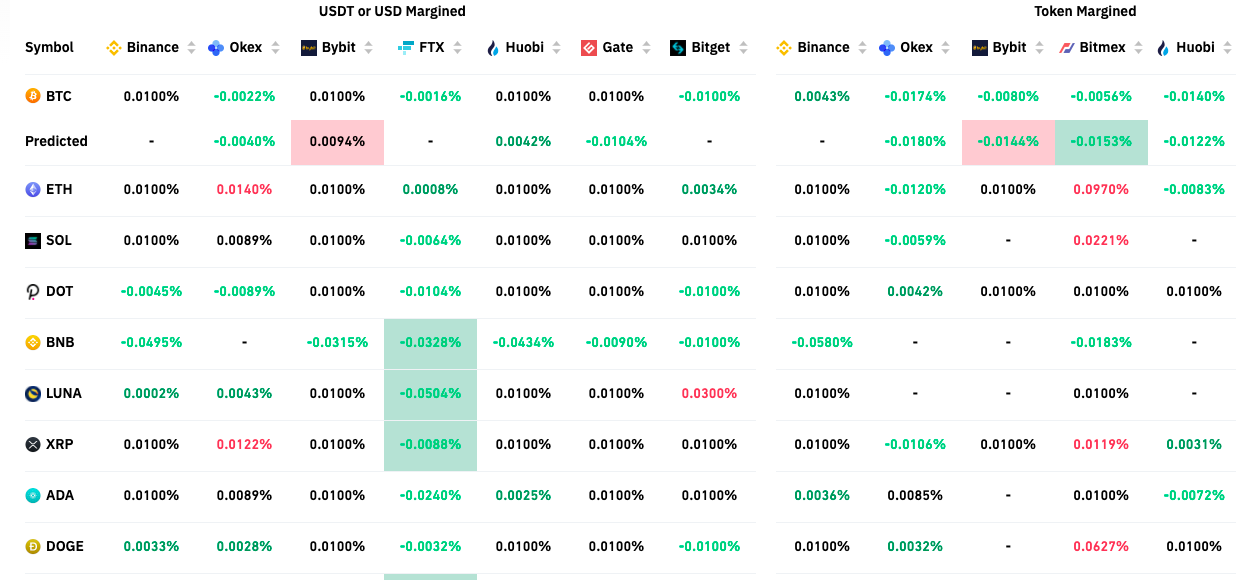
Task: Select the Token Margined heading
Action: point(1085,11)
